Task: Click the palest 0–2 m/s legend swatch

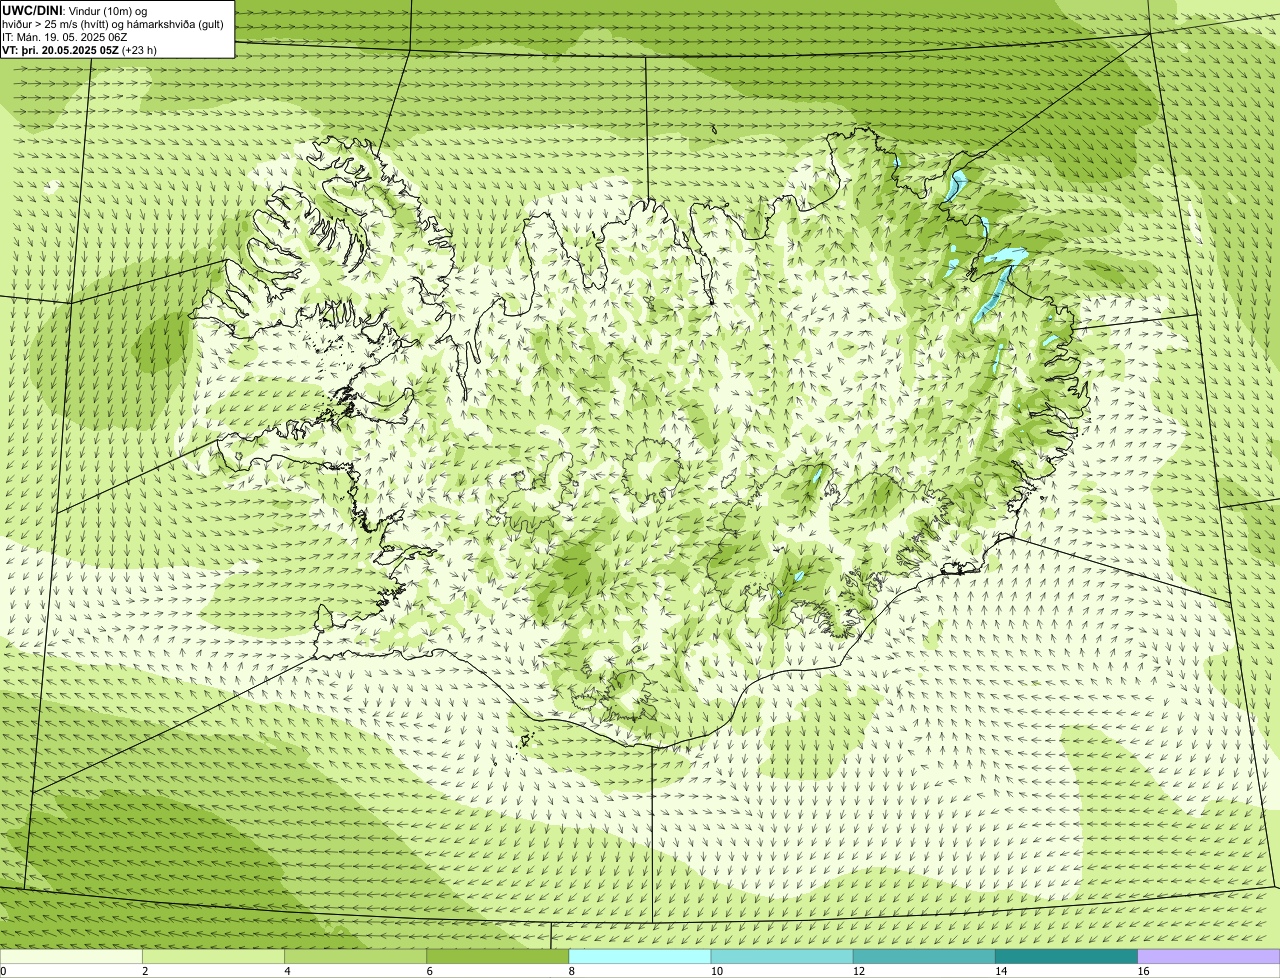Action: pos(71,957)
